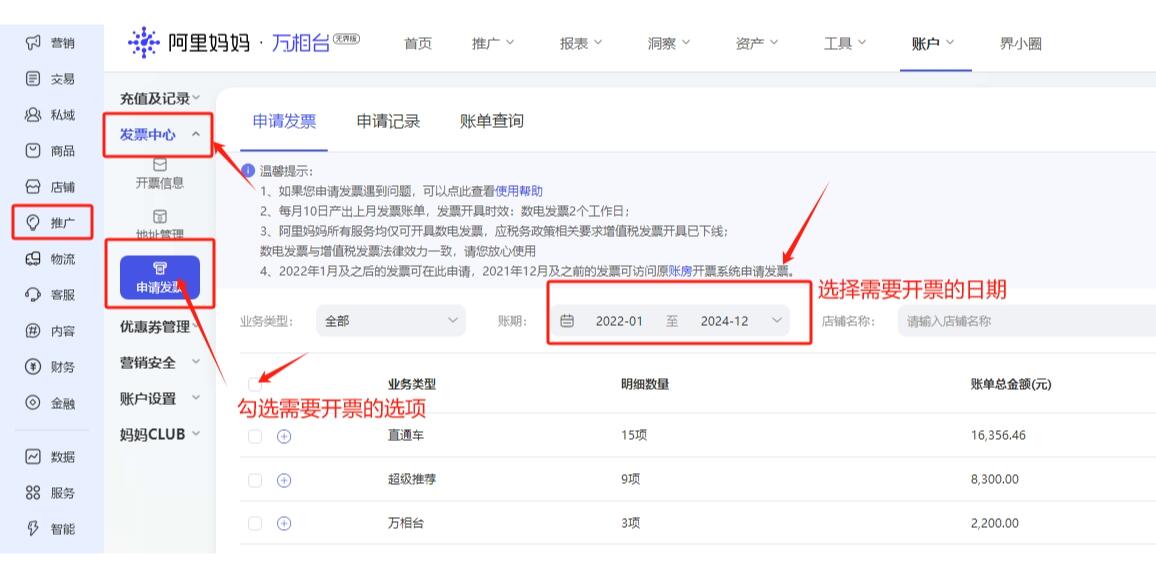
Task: Open the 使用帮助 link
Action: tap(519, 191)
